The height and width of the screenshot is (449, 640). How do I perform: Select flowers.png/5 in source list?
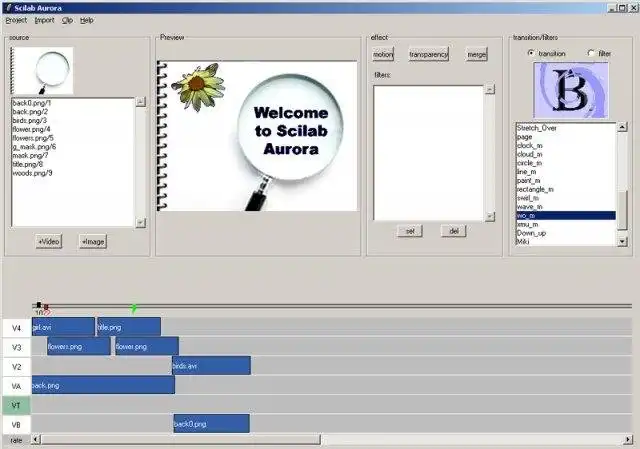(x=33, y=138)
